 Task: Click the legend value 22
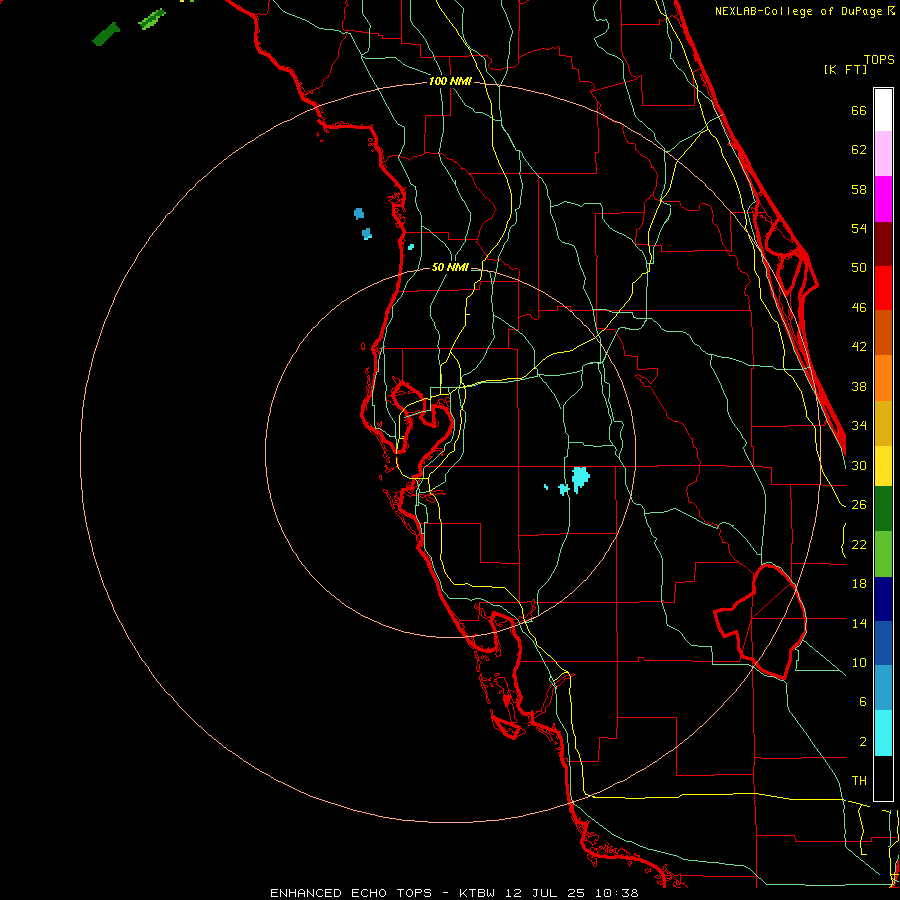click(859, 544)
